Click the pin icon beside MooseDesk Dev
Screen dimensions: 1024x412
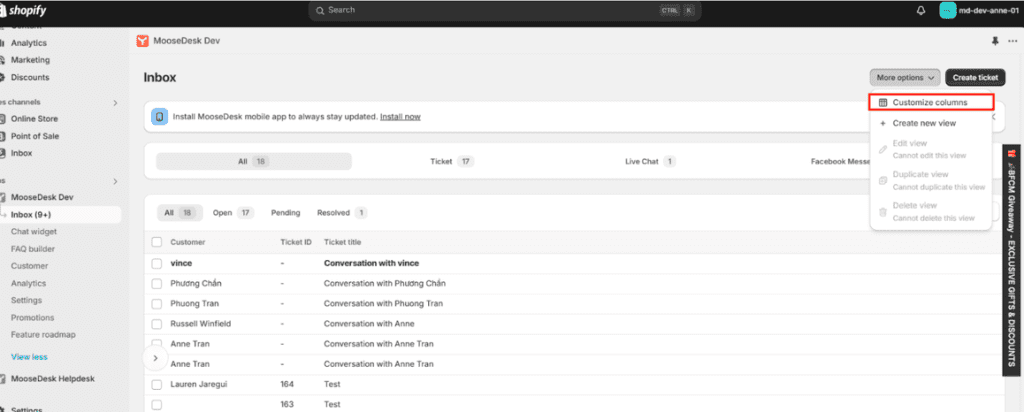pyautogui.click(x=995, y=41)
